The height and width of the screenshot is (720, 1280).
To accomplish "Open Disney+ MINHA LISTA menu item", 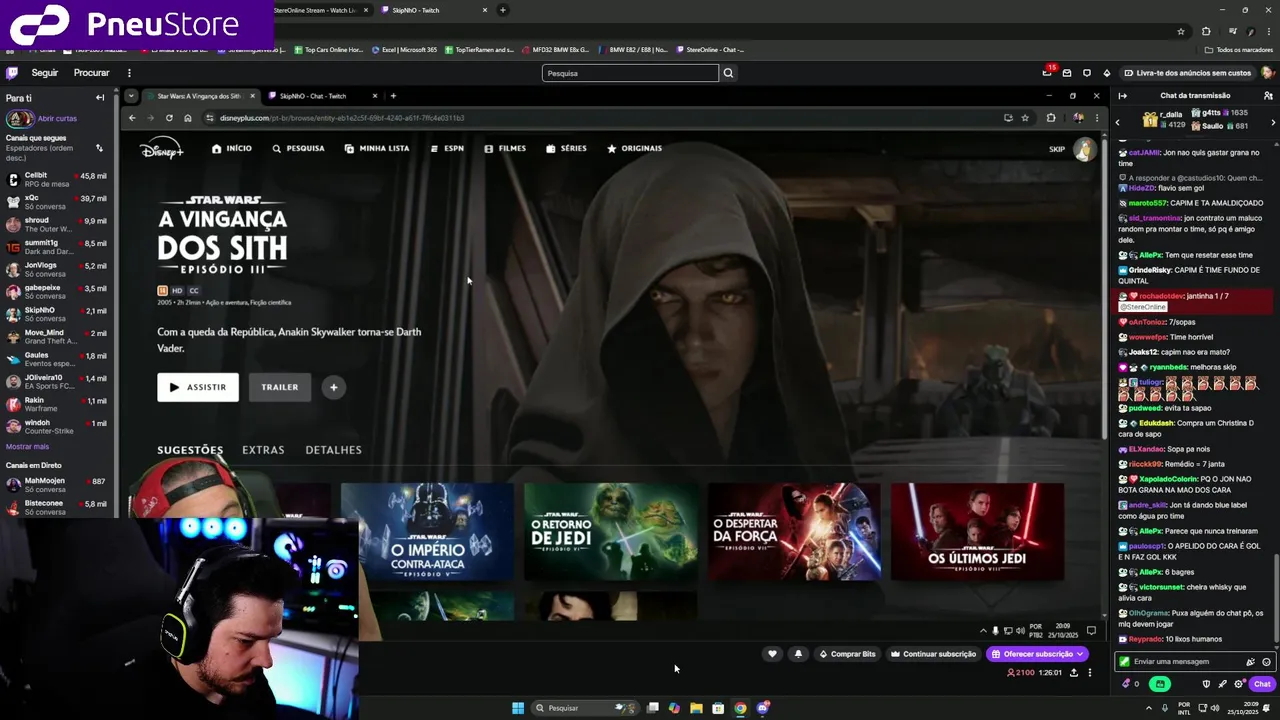I will pyautogui.click(x=377, y=148).
